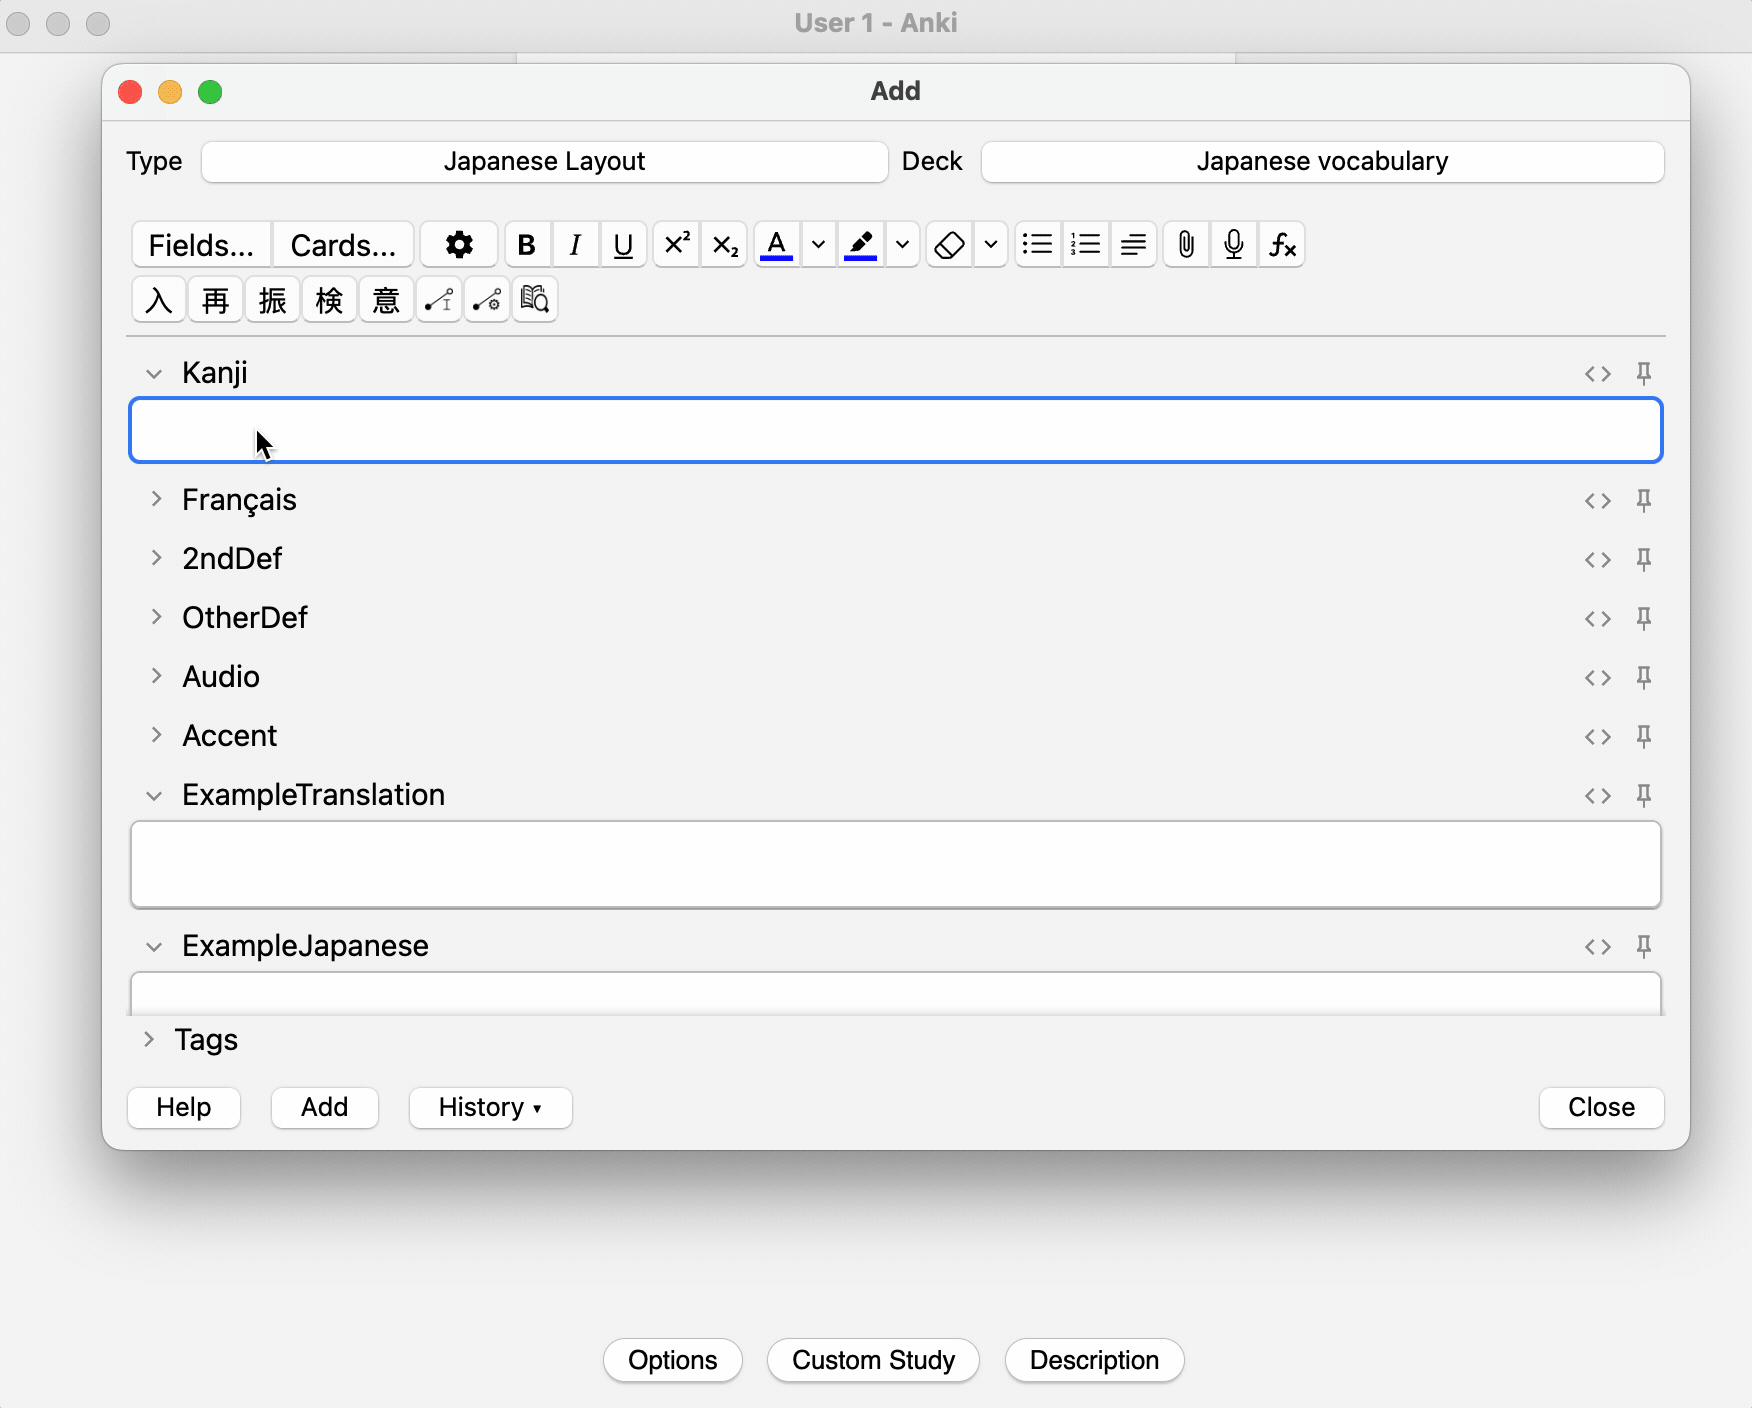Toggle HTML editor for 2ndDef field

(x=1598, y=560)
